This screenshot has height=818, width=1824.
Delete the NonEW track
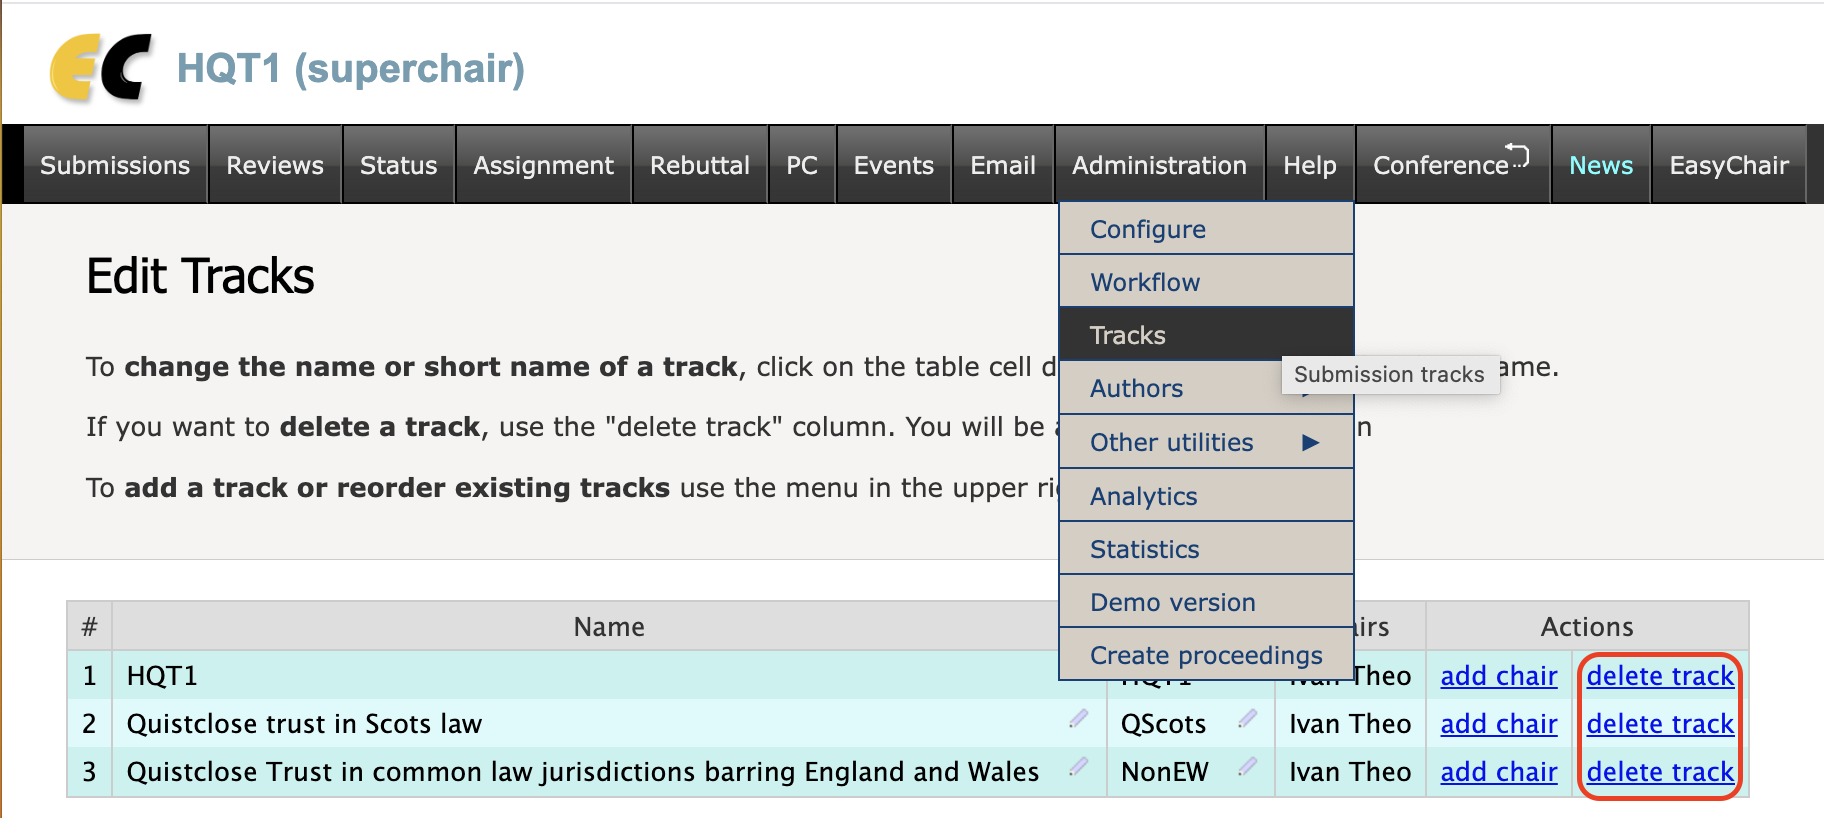point(1660,772)
